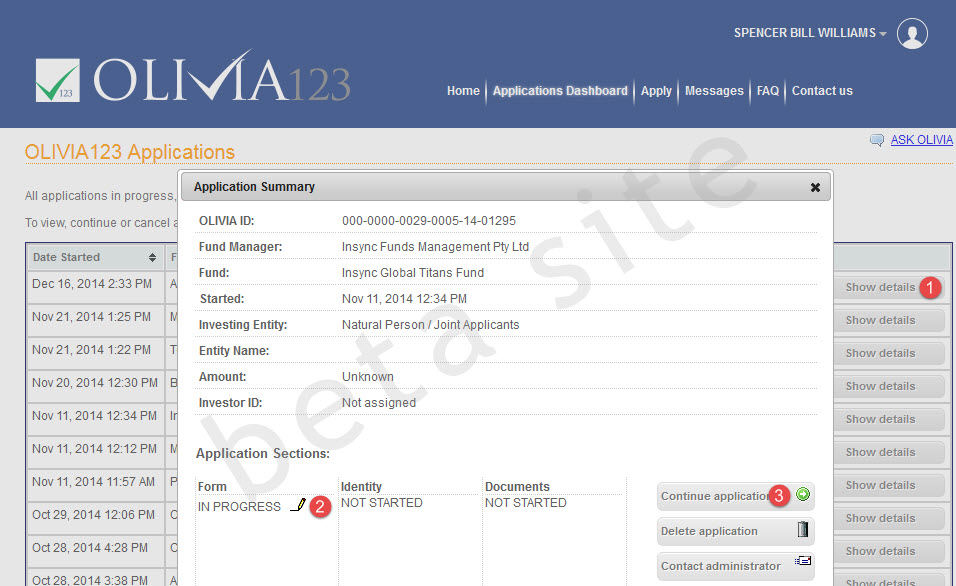Click the trash bin icon on Delete application
The height and width of the screenshot is (586, 956).
[803, 529]
